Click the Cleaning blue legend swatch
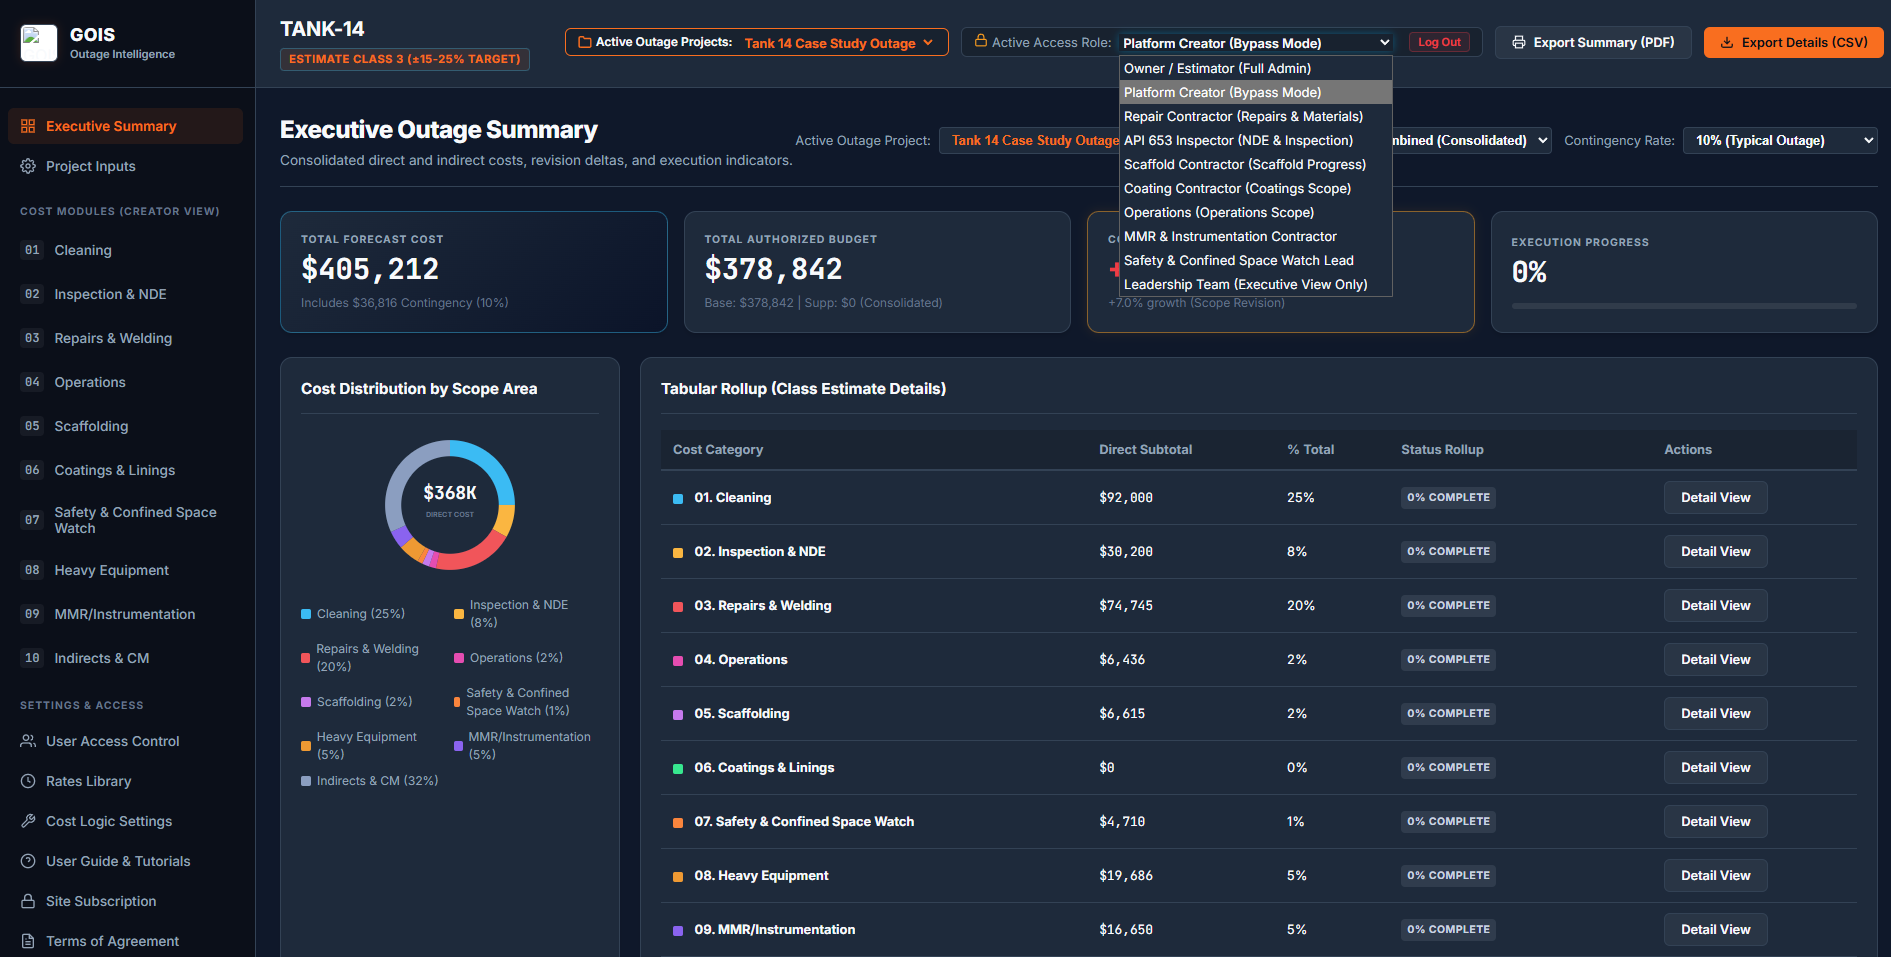The image size is (1891, 957). 306,614
